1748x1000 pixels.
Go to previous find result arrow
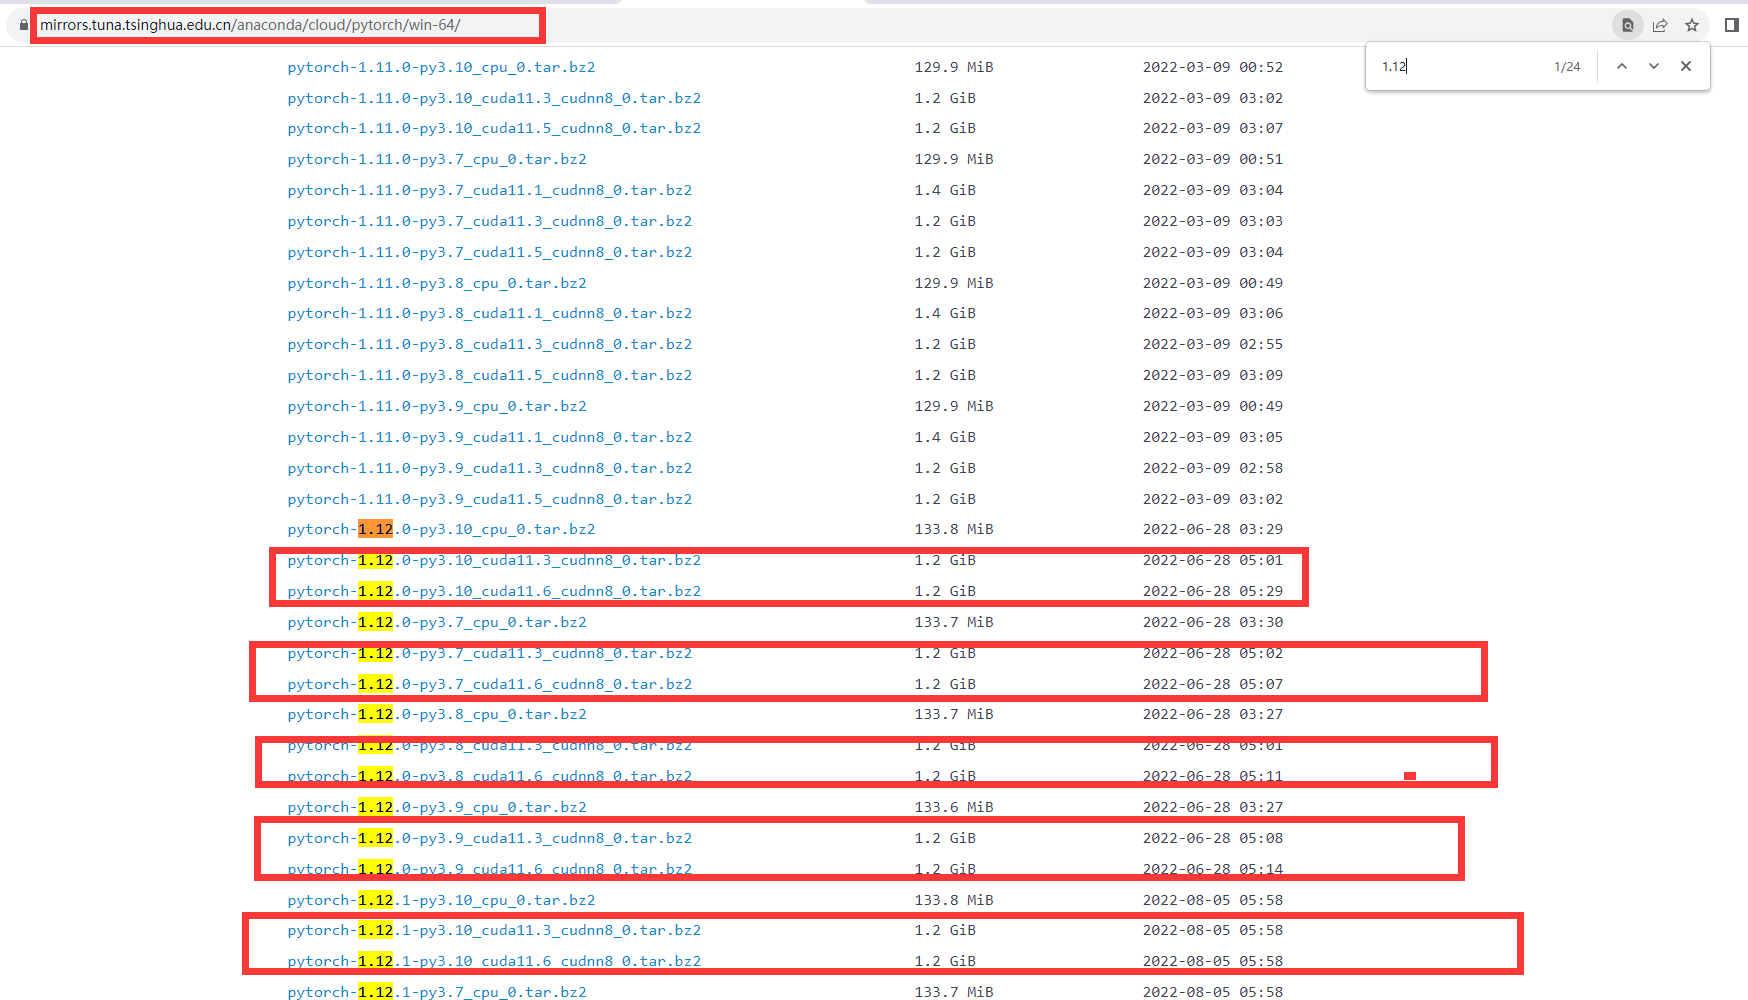tap(1622, 66)
